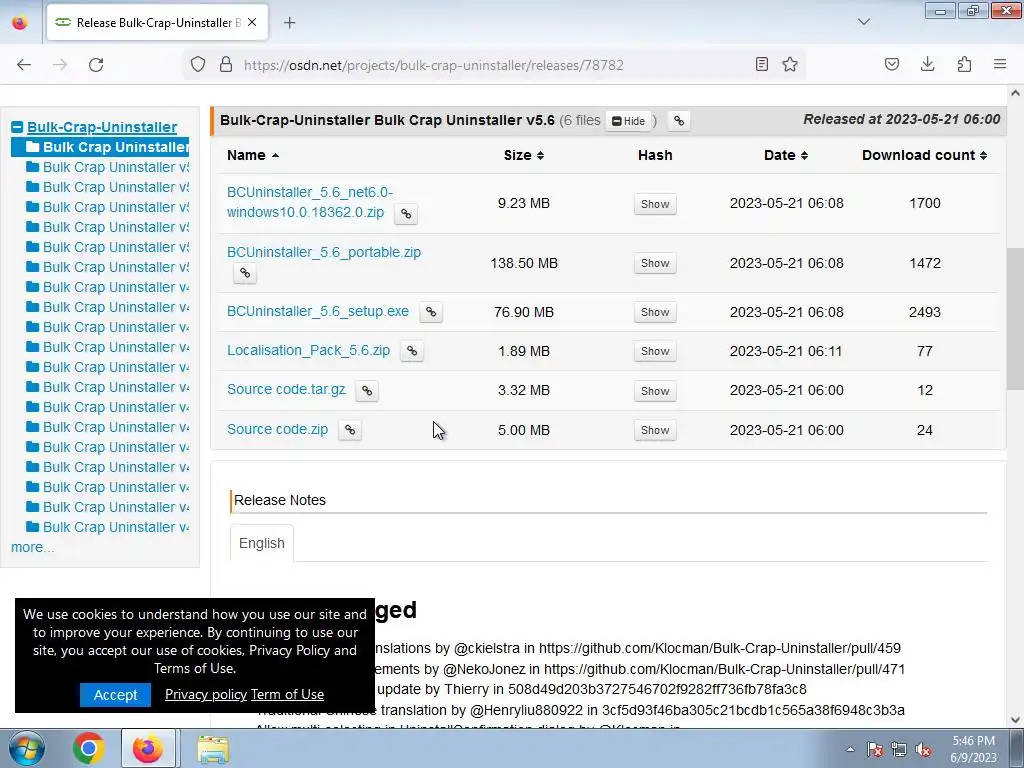Viewport: 1024px width, 768px height.
Task: Show hash for BCUninstaller_5.6_setup.exe
Action: coord(655,312)
